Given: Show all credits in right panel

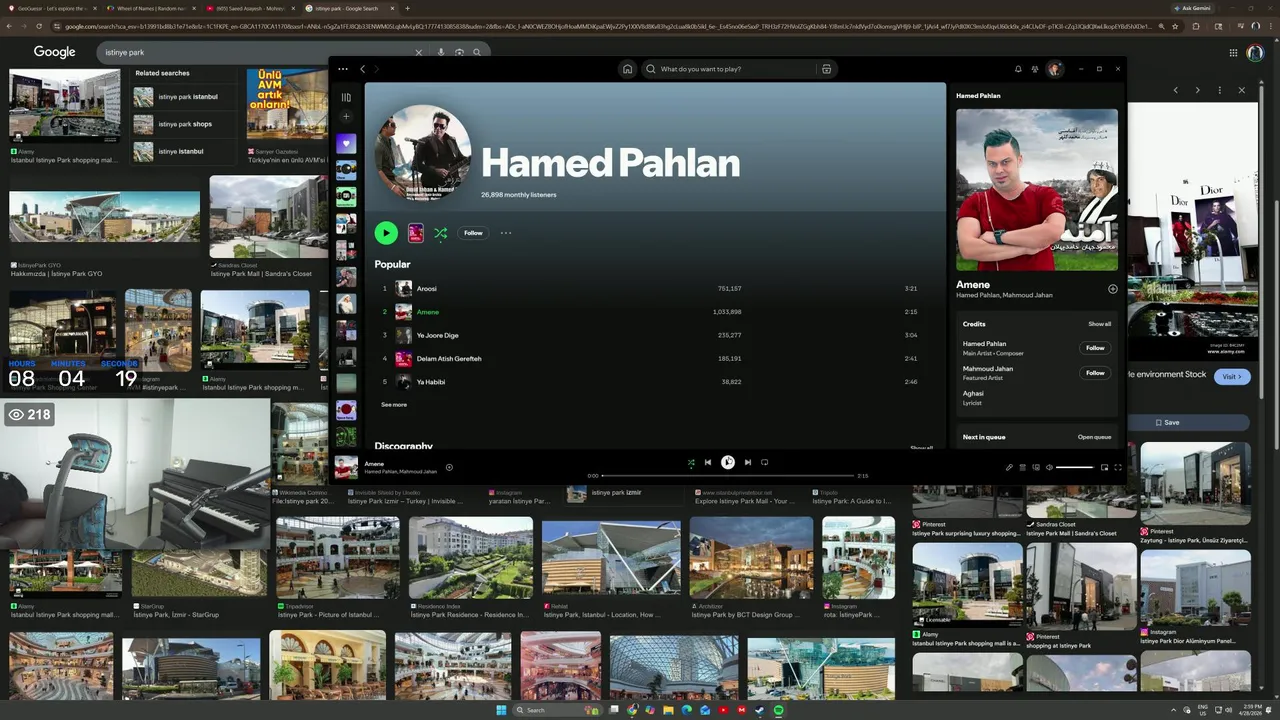Looking at the screenshot, I should point(1099,324).
